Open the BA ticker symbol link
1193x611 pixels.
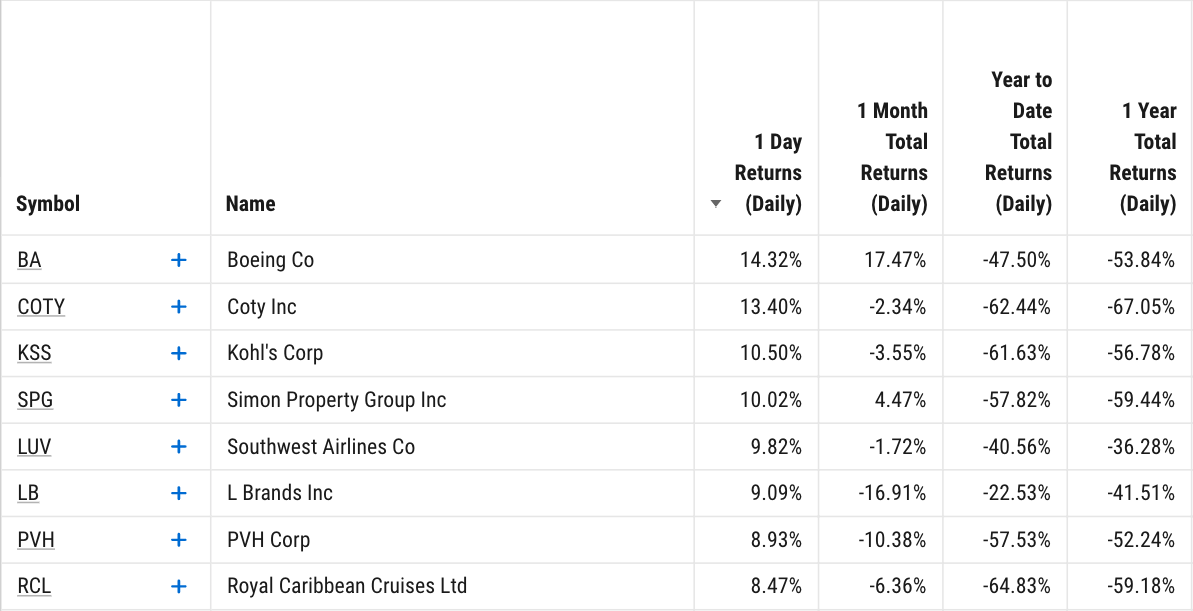(x=29, y=260)
